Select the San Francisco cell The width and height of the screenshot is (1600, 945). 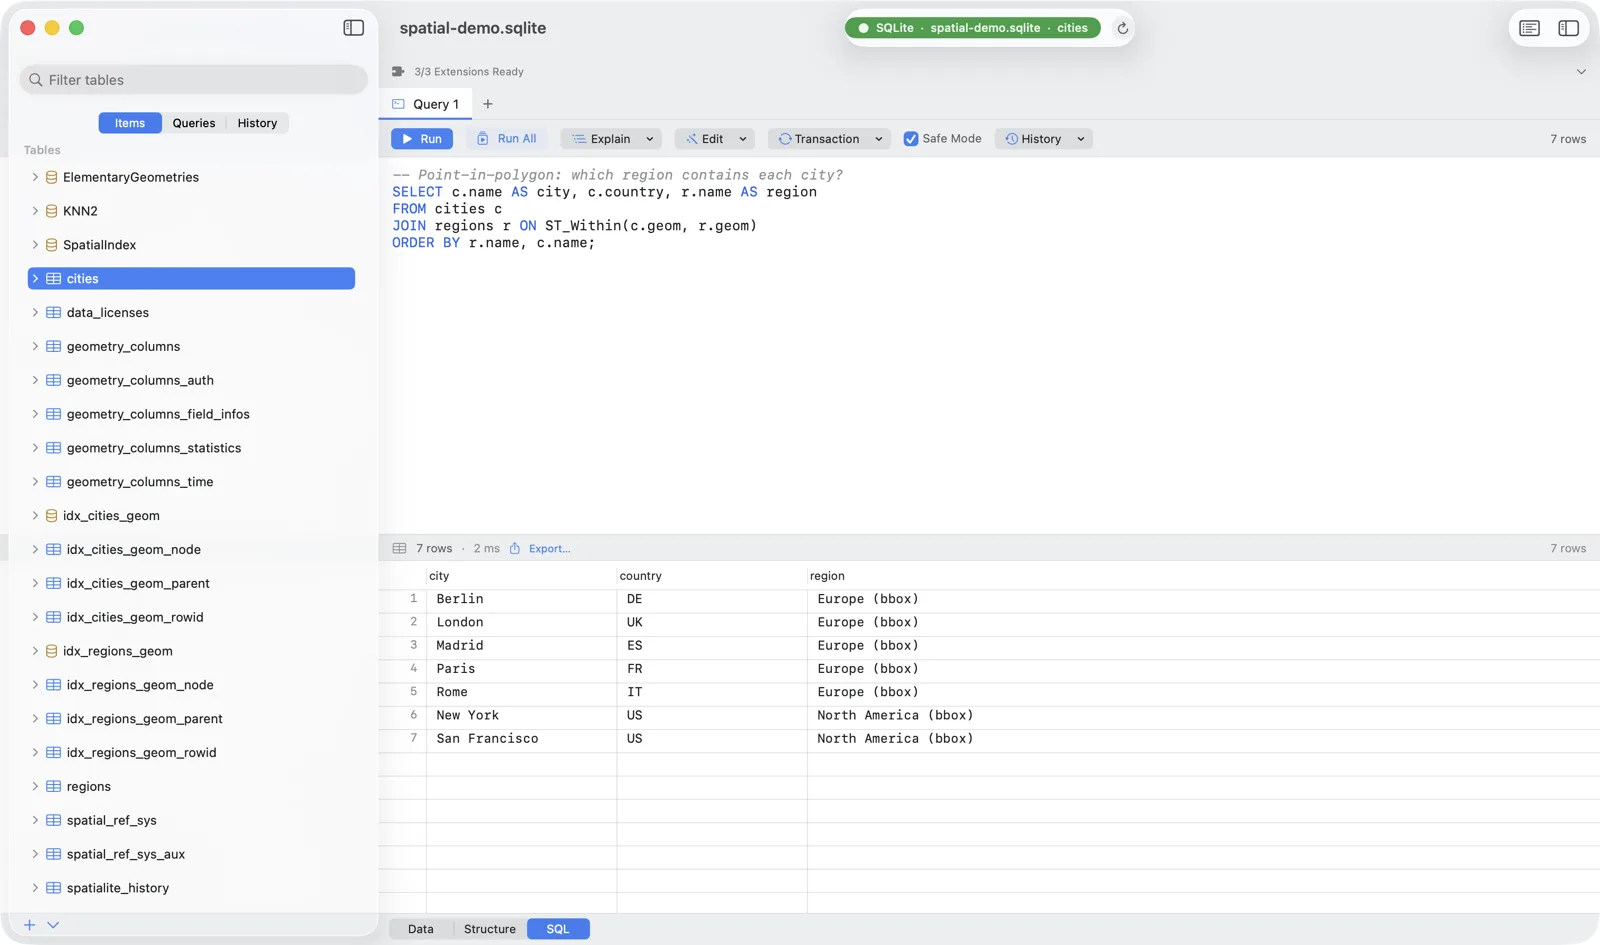tap(521, 739)
